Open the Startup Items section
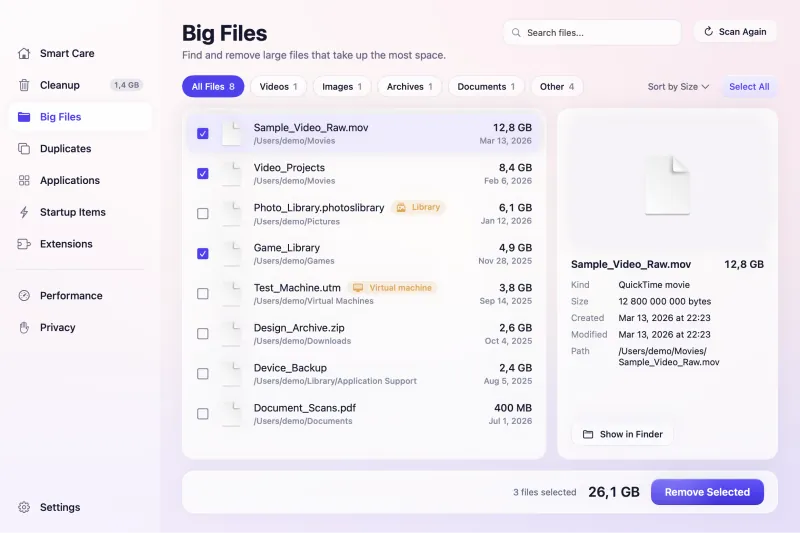 (80, 212)
